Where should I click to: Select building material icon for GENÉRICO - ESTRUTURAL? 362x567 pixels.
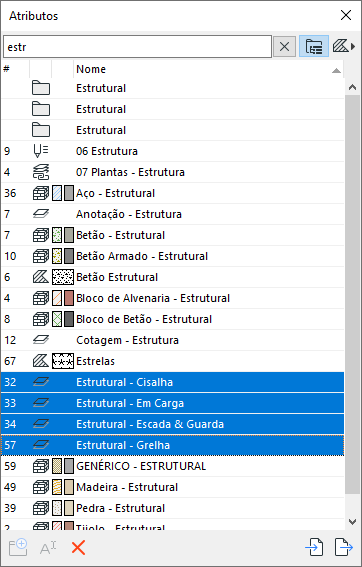[41, 466]
